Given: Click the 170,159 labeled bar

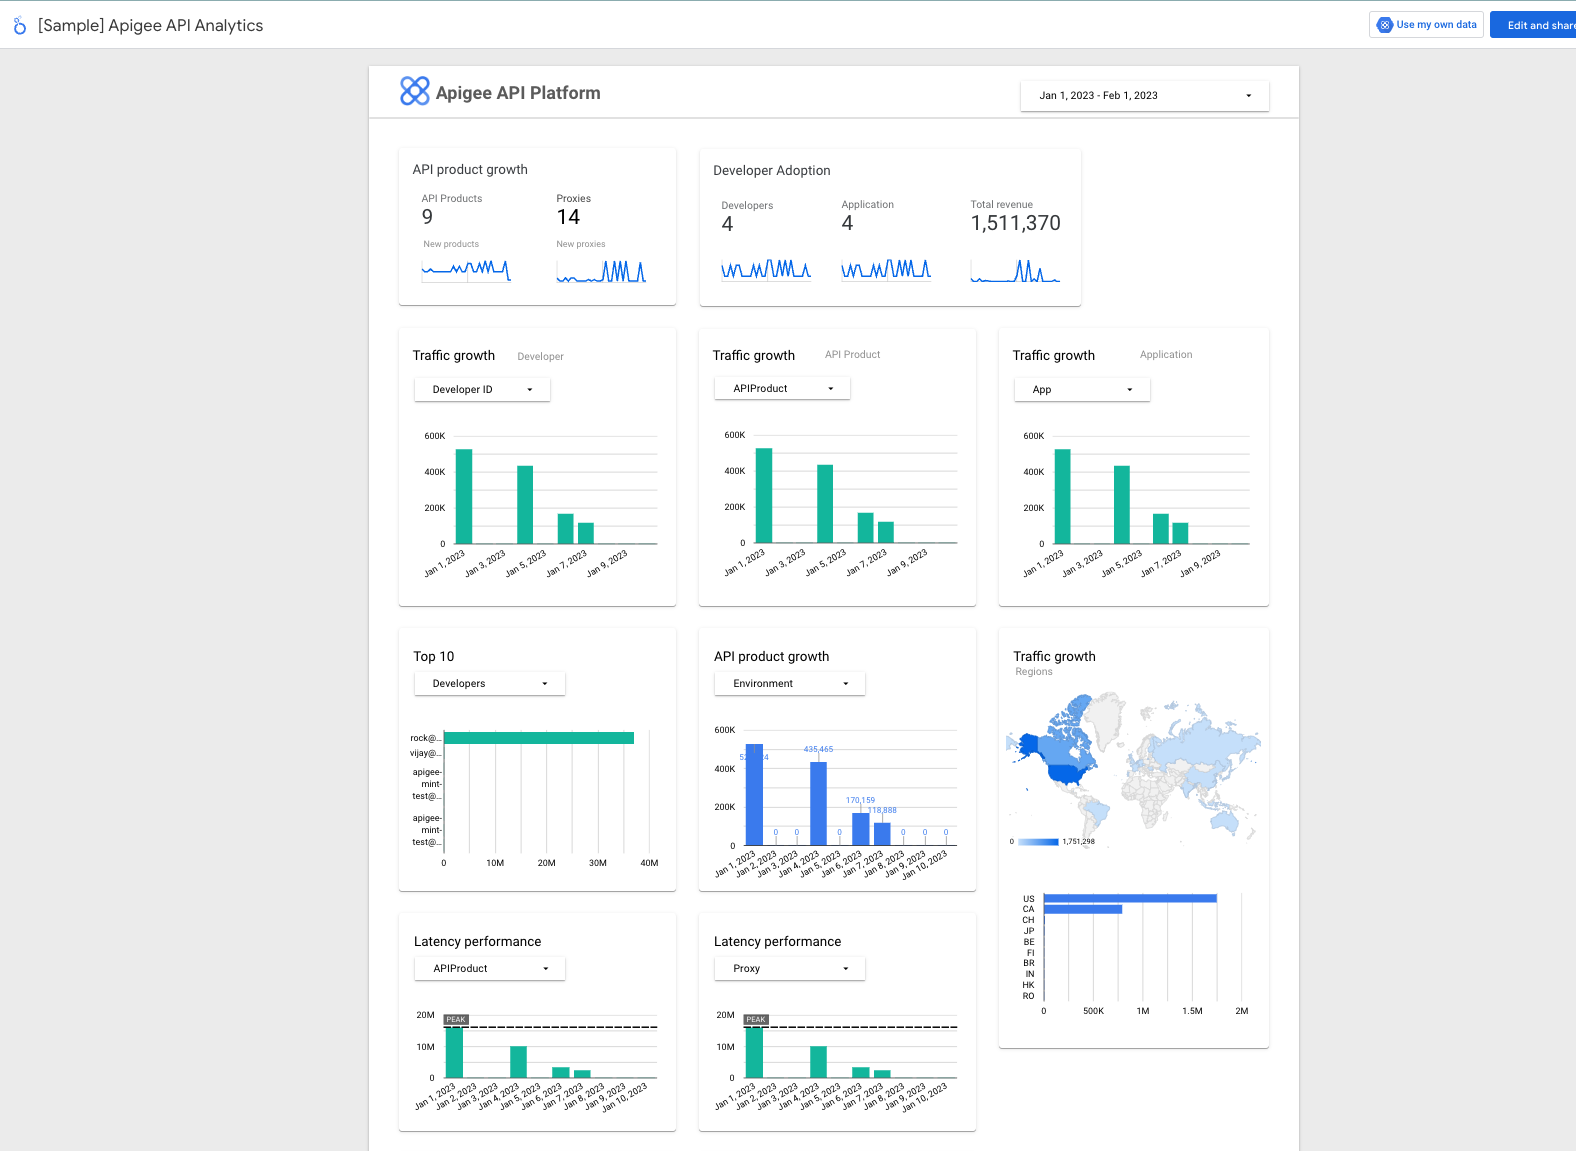Looking at the screenshot, I should 861,829.
